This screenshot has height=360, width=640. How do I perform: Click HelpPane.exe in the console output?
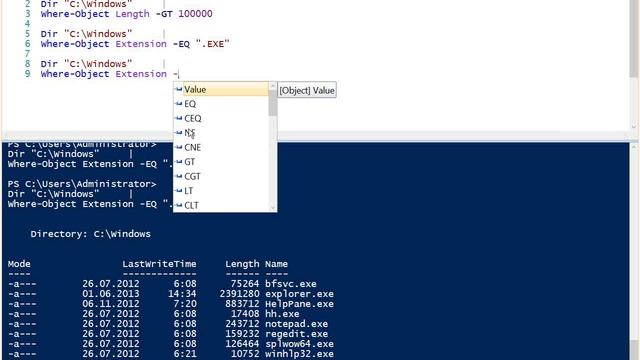(x=299, y=304)
